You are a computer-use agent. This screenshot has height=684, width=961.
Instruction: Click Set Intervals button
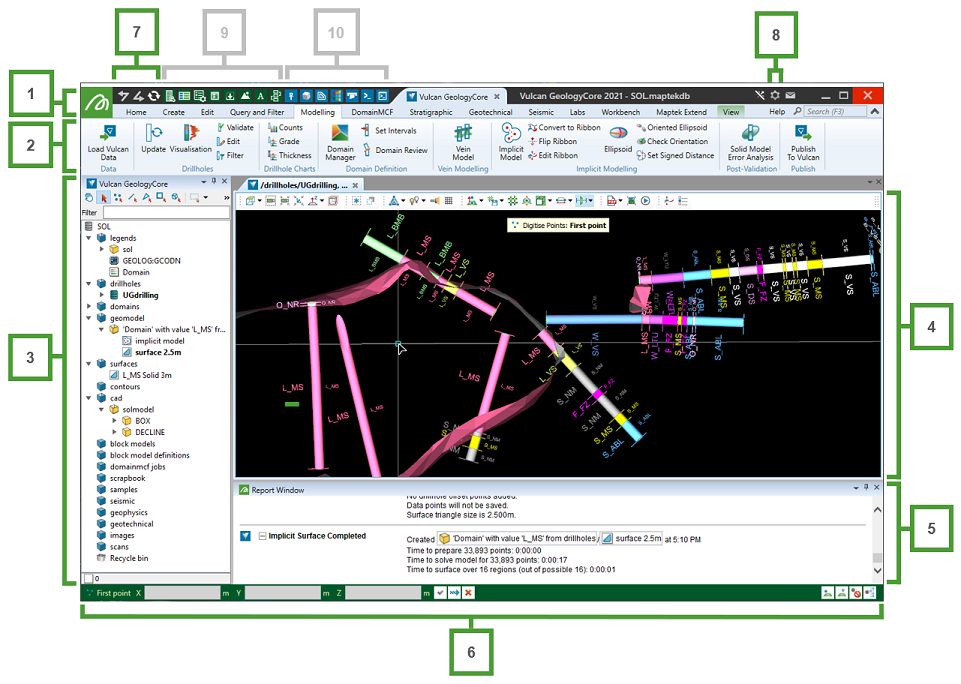(390, 131)
